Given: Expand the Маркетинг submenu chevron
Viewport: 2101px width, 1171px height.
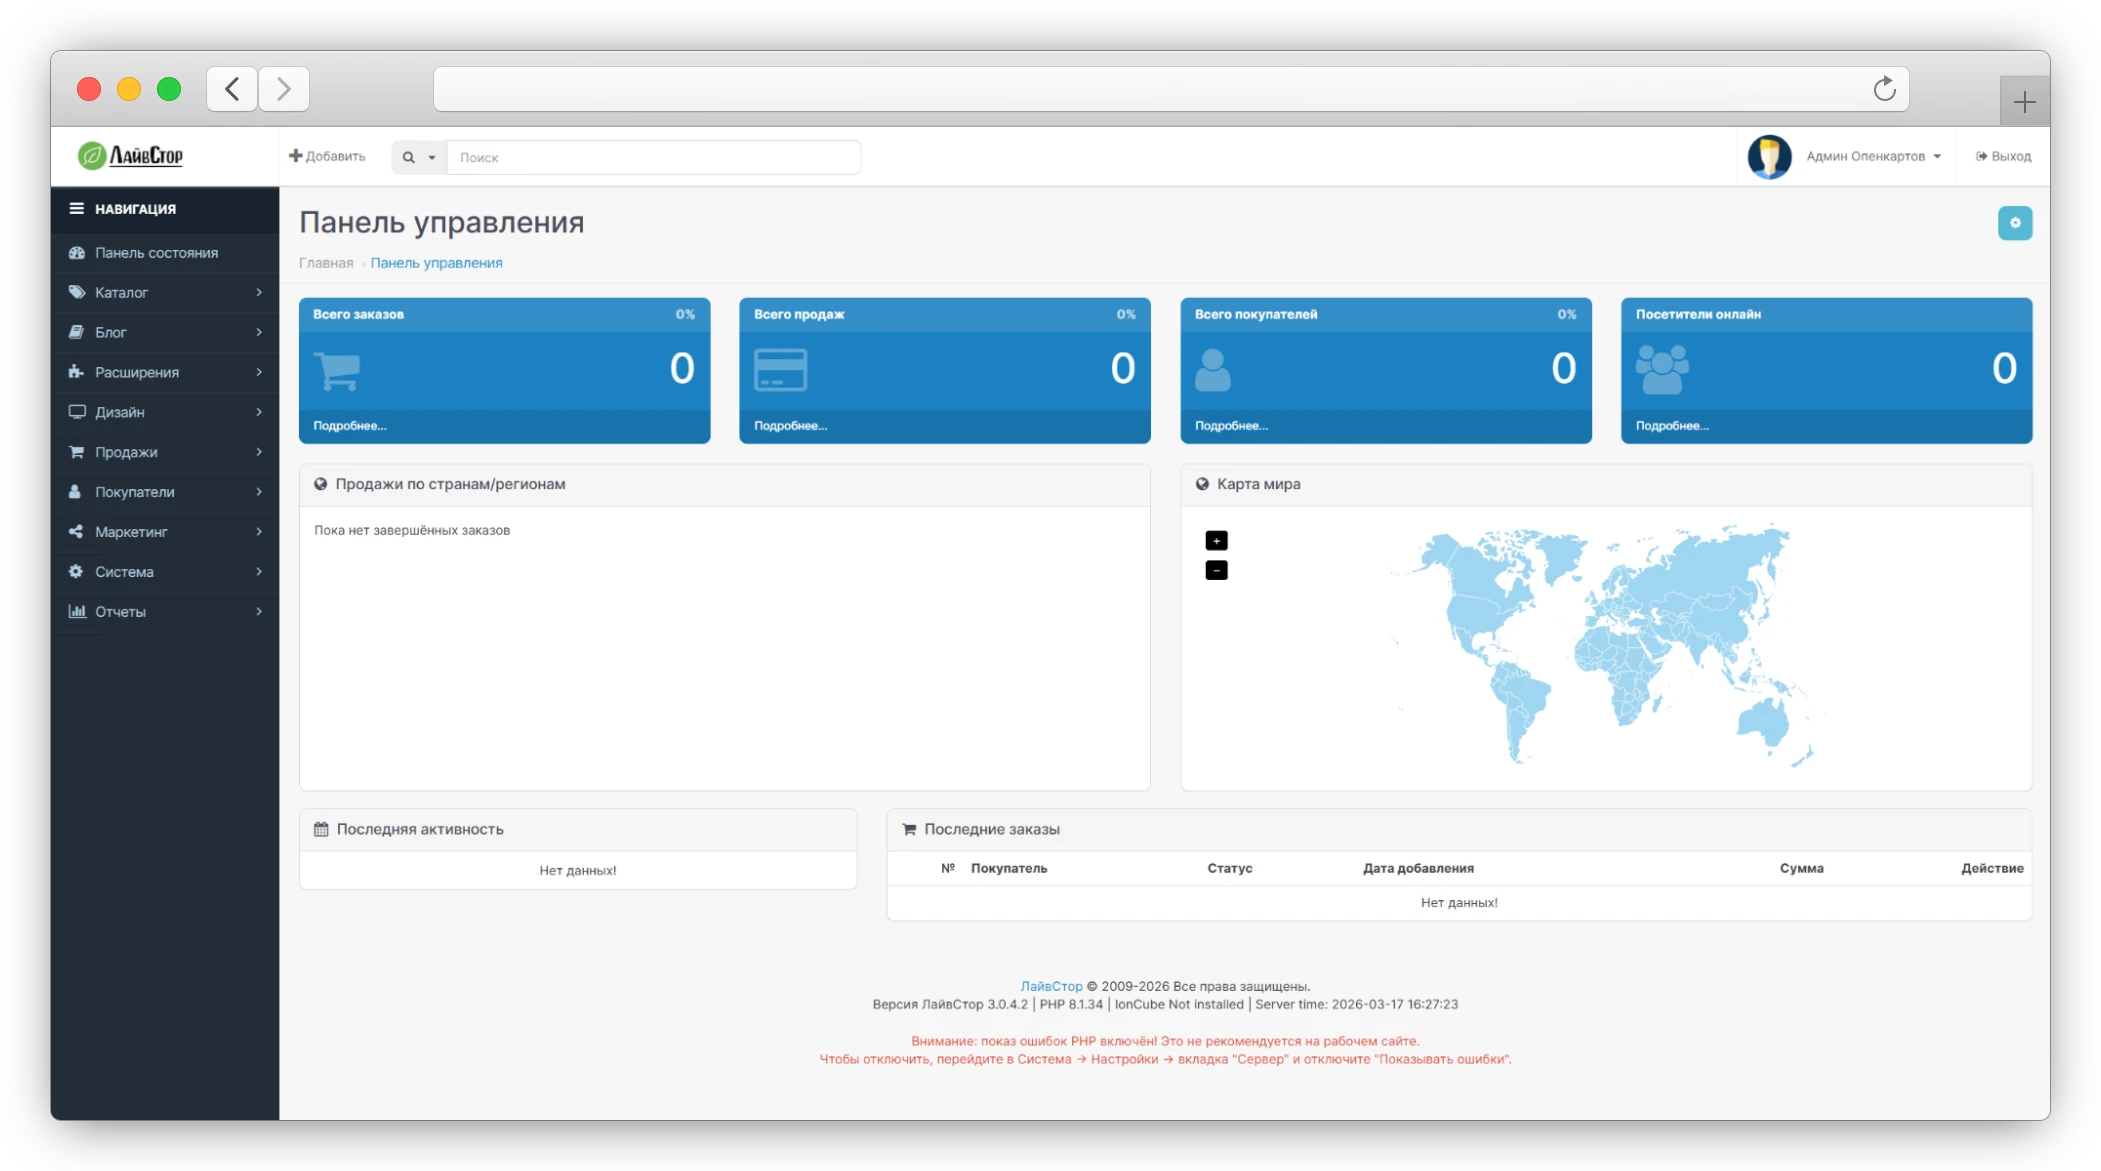Looking at the screenshot, I should 259,532.
